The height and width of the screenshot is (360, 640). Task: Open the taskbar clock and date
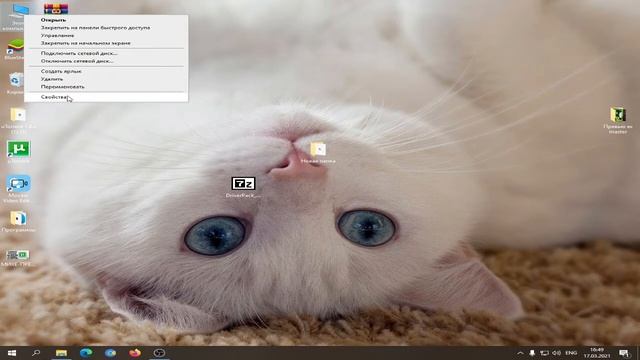pyautogui.click(x=597, y=353)
